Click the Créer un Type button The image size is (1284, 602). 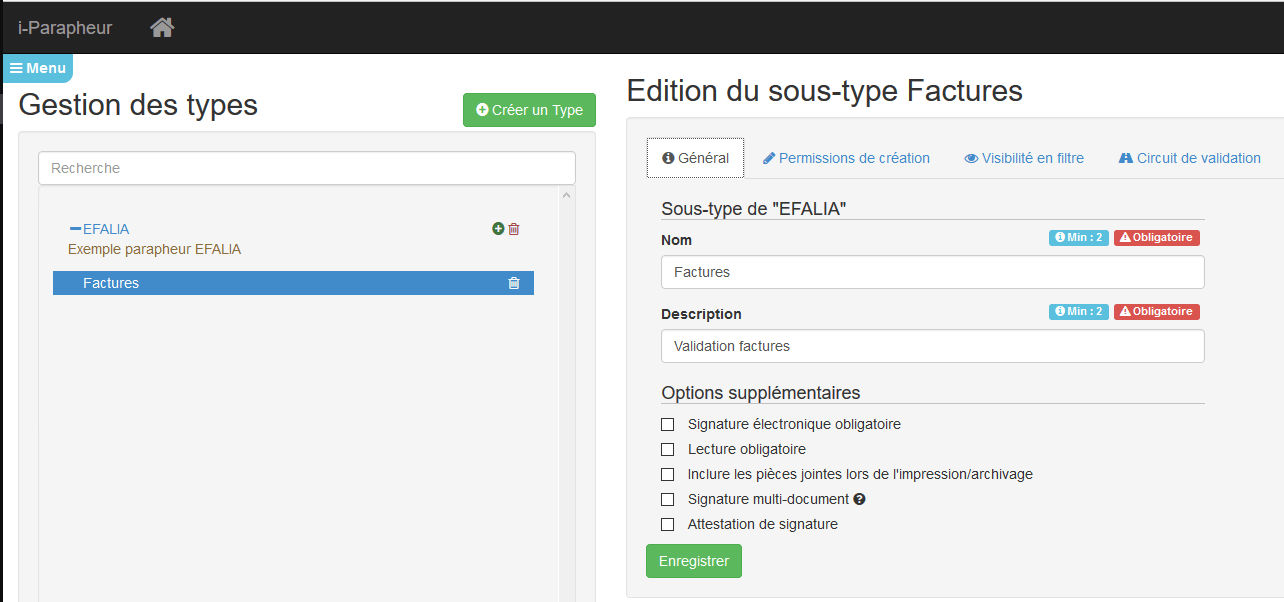click(x=529, y=110)
